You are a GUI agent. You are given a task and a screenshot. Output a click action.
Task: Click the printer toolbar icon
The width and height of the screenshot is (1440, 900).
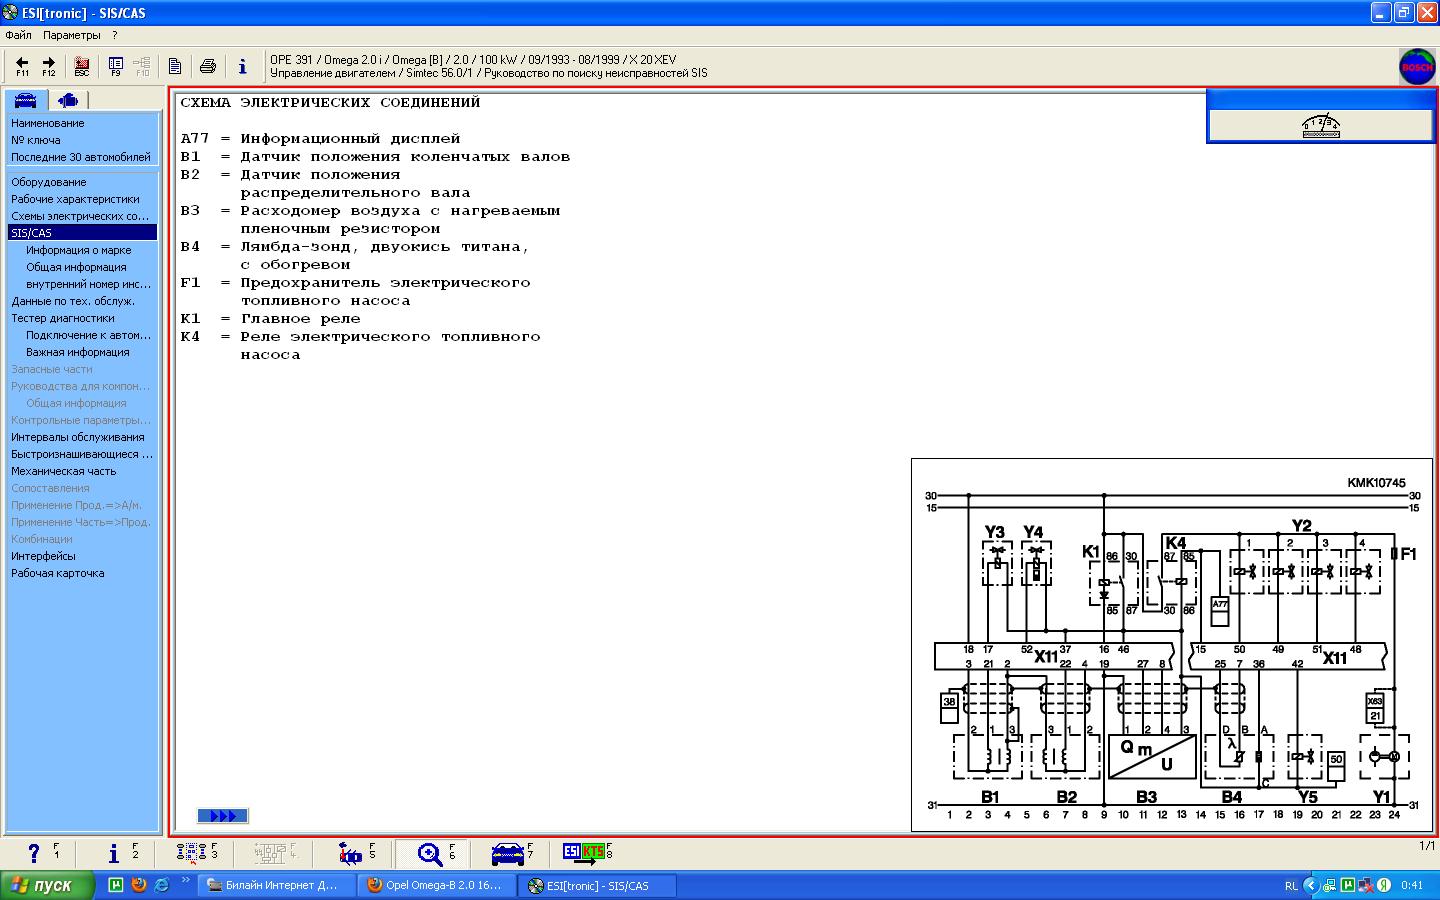[208, 67]
